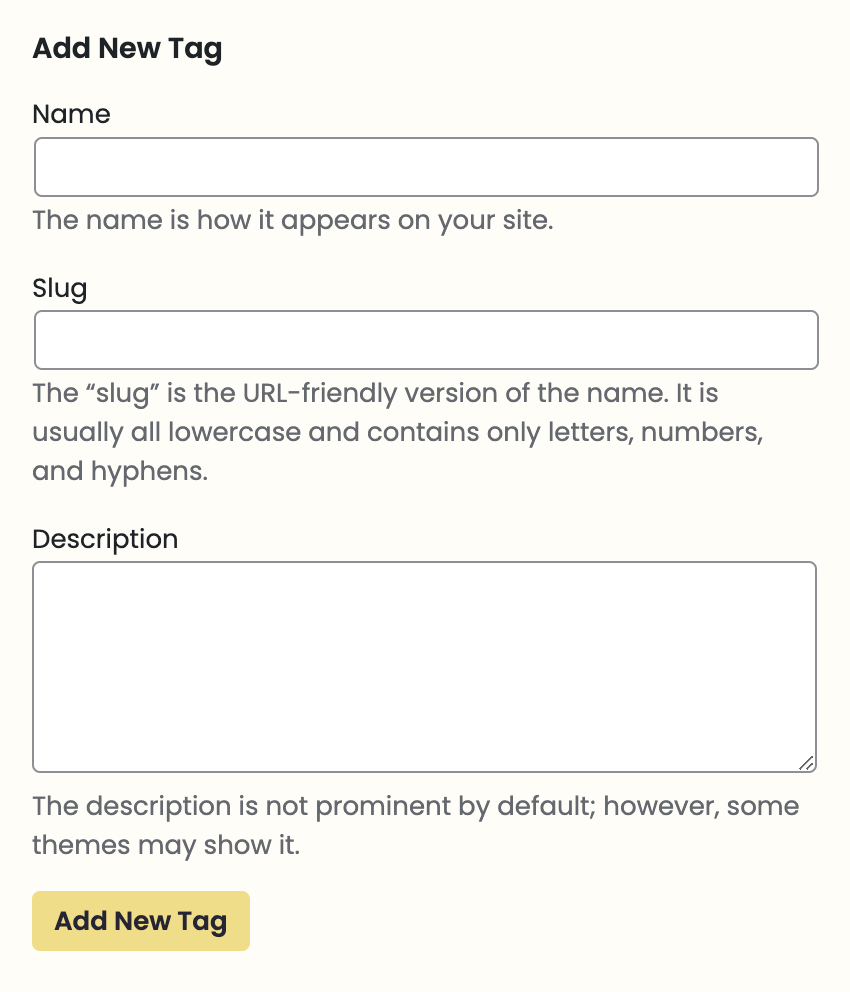The image size is (850, 992).
Task: Click the Add New Tag heading
Action: (x=127, y=49)
